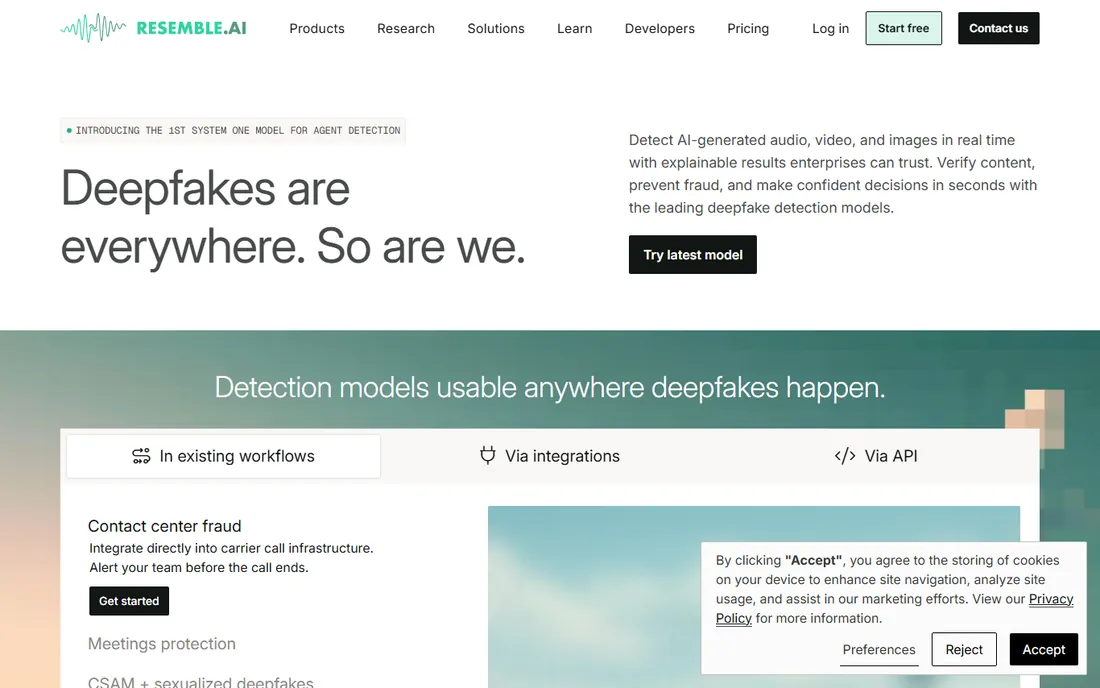Viewport: 1100px width, 688px height.
Task: Switch to the Via API tab
Action: (876, 456)
